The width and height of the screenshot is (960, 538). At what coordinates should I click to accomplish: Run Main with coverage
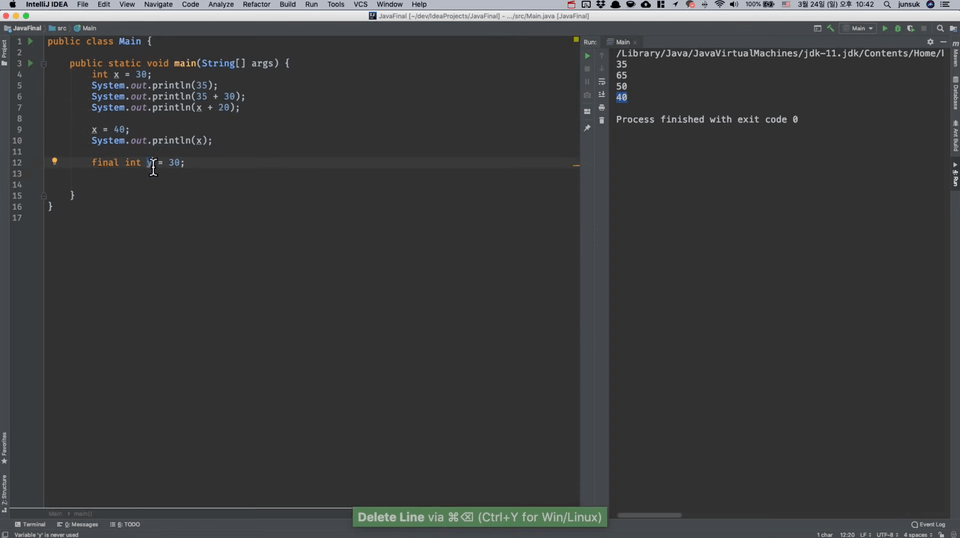pos(910,28)
